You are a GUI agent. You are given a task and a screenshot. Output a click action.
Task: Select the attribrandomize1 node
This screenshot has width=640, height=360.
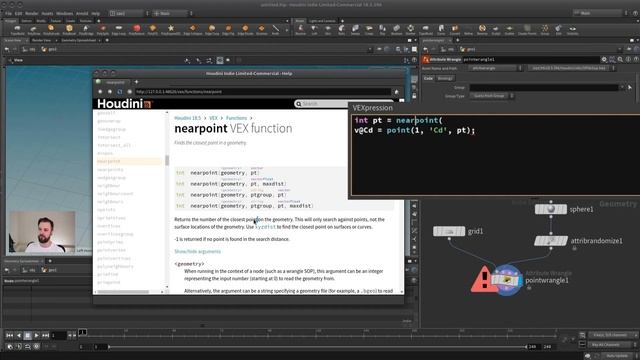tap(551, 241)
